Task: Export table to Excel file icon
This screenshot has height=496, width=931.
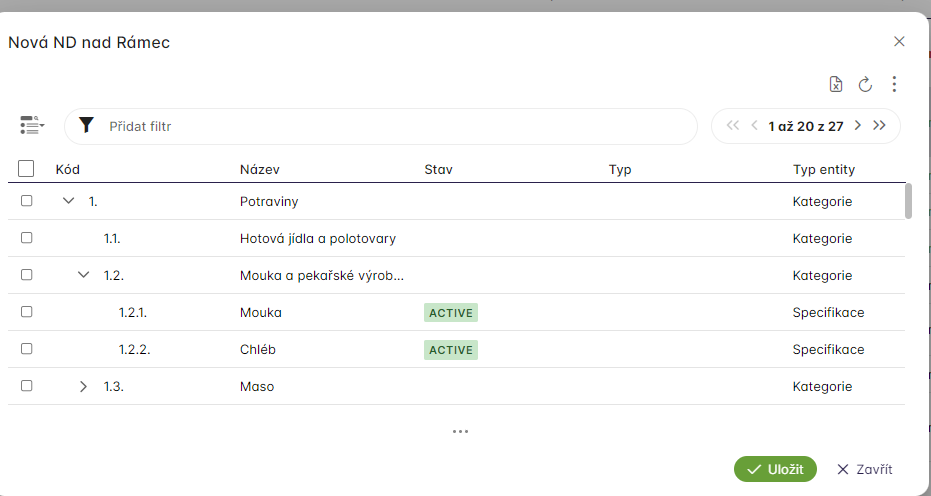Action: click(x=836, y=85)
